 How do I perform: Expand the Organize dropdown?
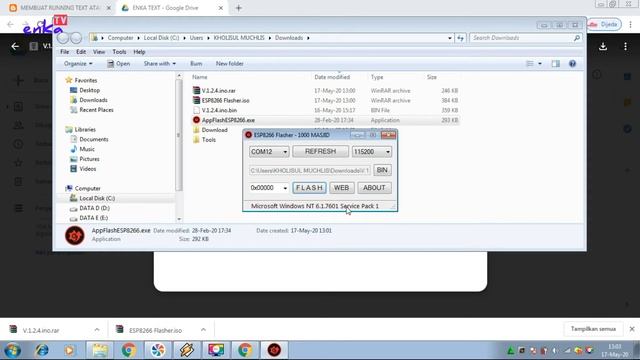[x=78, y=64]
